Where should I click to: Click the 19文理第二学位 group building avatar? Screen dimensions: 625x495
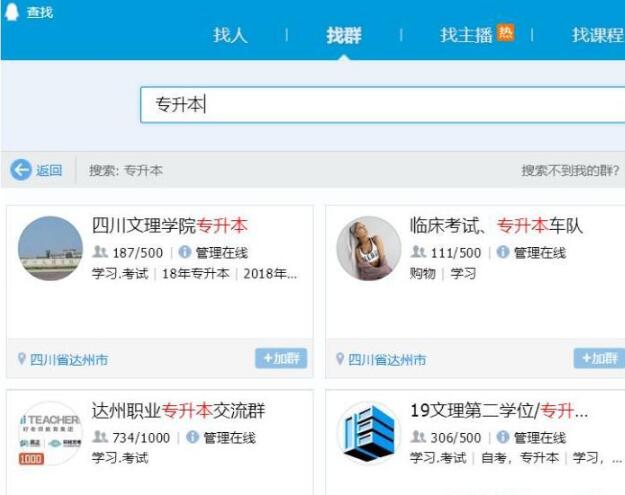pos(368,433)
